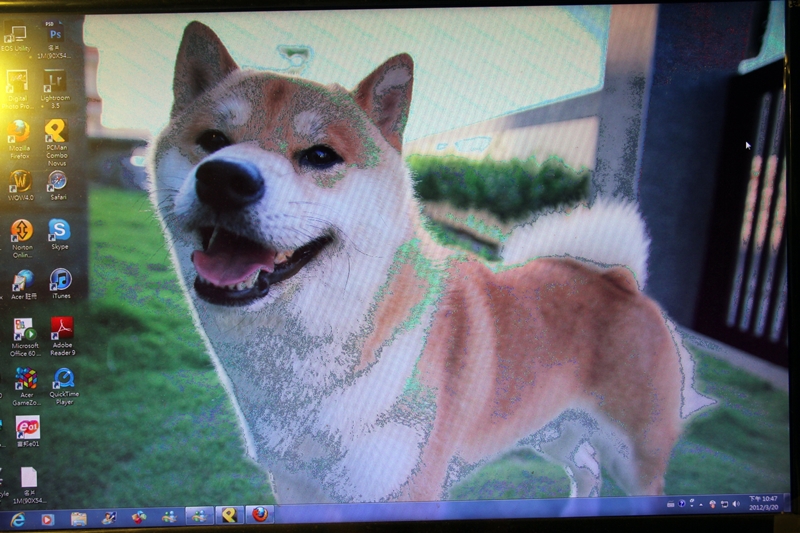This screenshot has width=800, height=533.
Task: Select the PCMan Combo Novus icon
Action: pos(56,143)
